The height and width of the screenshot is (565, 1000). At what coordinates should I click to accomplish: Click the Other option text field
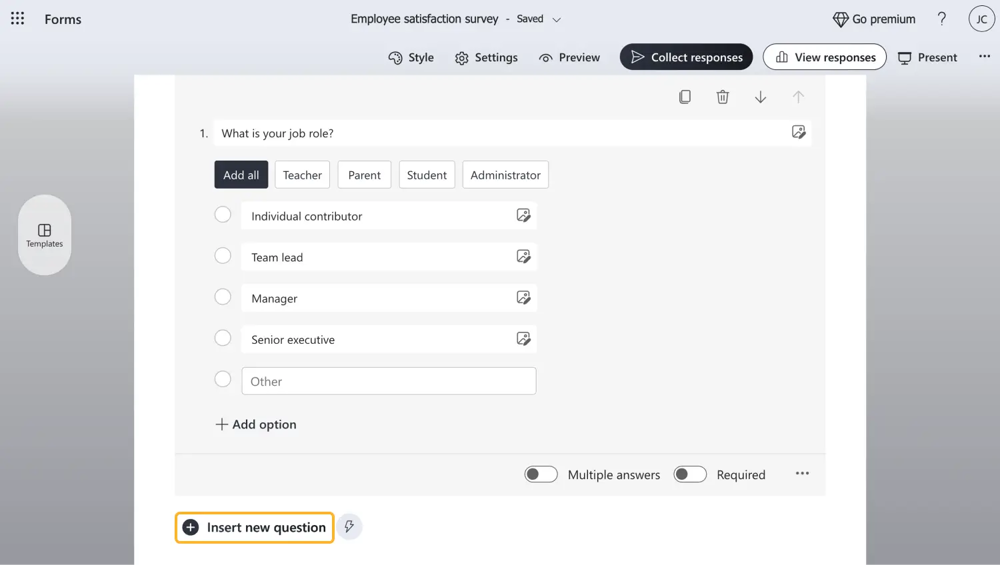(x=388, y=381)
